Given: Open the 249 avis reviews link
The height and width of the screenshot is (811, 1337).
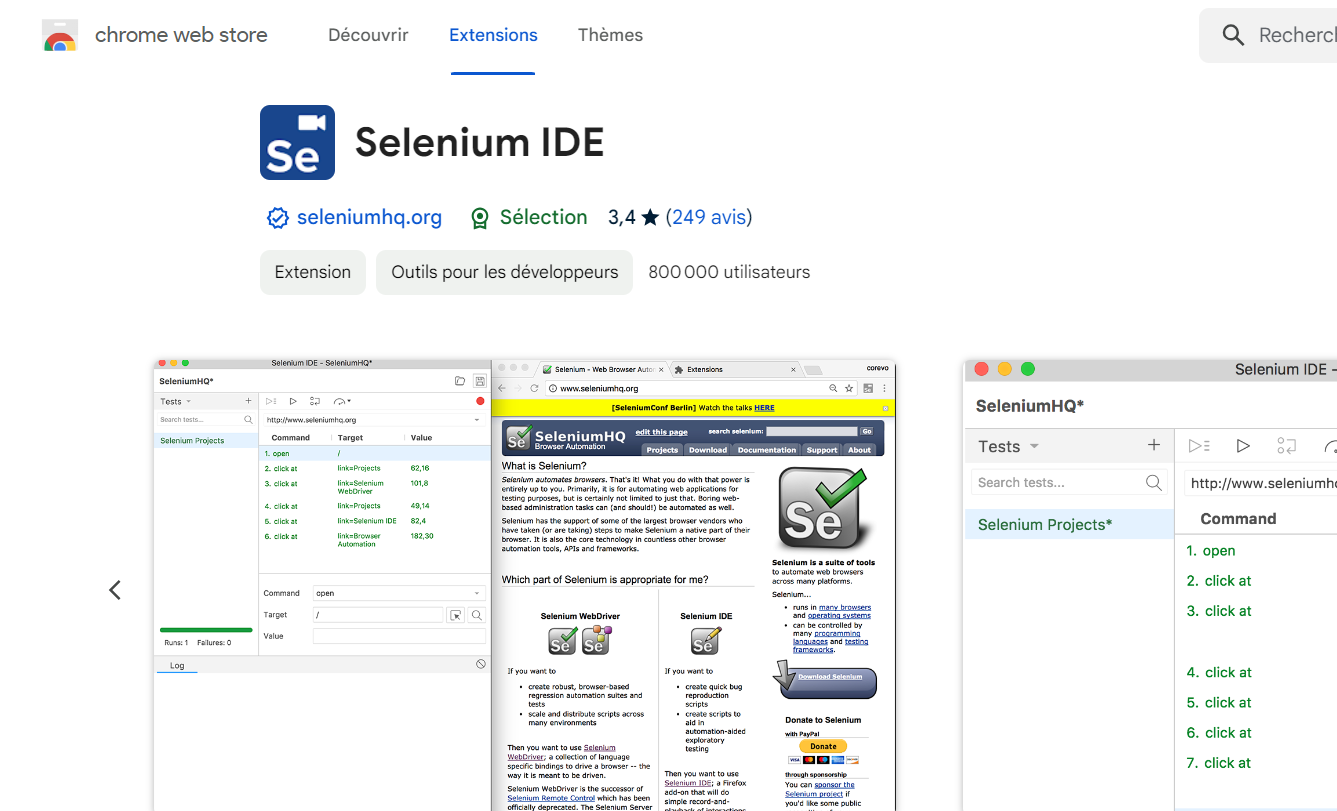Looking at the screenshot, I should pyautogui.click(x=710, y=217).
